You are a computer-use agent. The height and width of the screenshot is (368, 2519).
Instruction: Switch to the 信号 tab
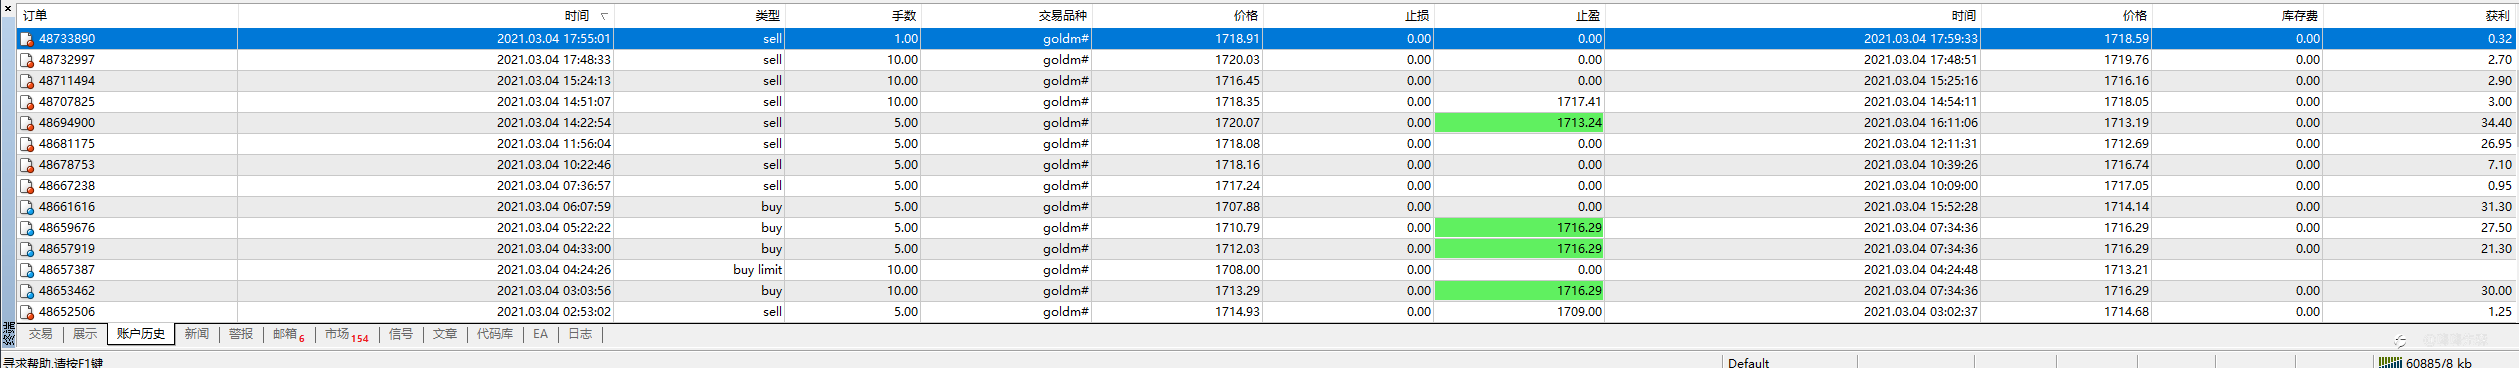(401, 334)
